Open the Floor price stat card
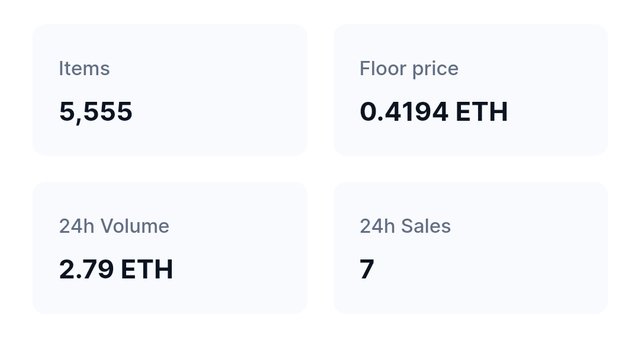 point(471,90)
